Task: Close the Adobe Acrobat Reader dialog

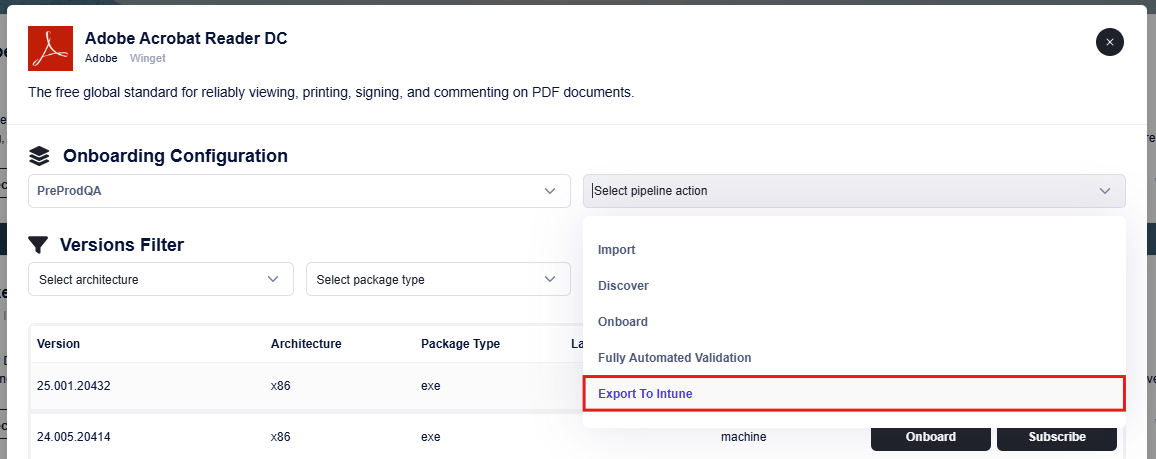Action: [x=1109, y=42]
